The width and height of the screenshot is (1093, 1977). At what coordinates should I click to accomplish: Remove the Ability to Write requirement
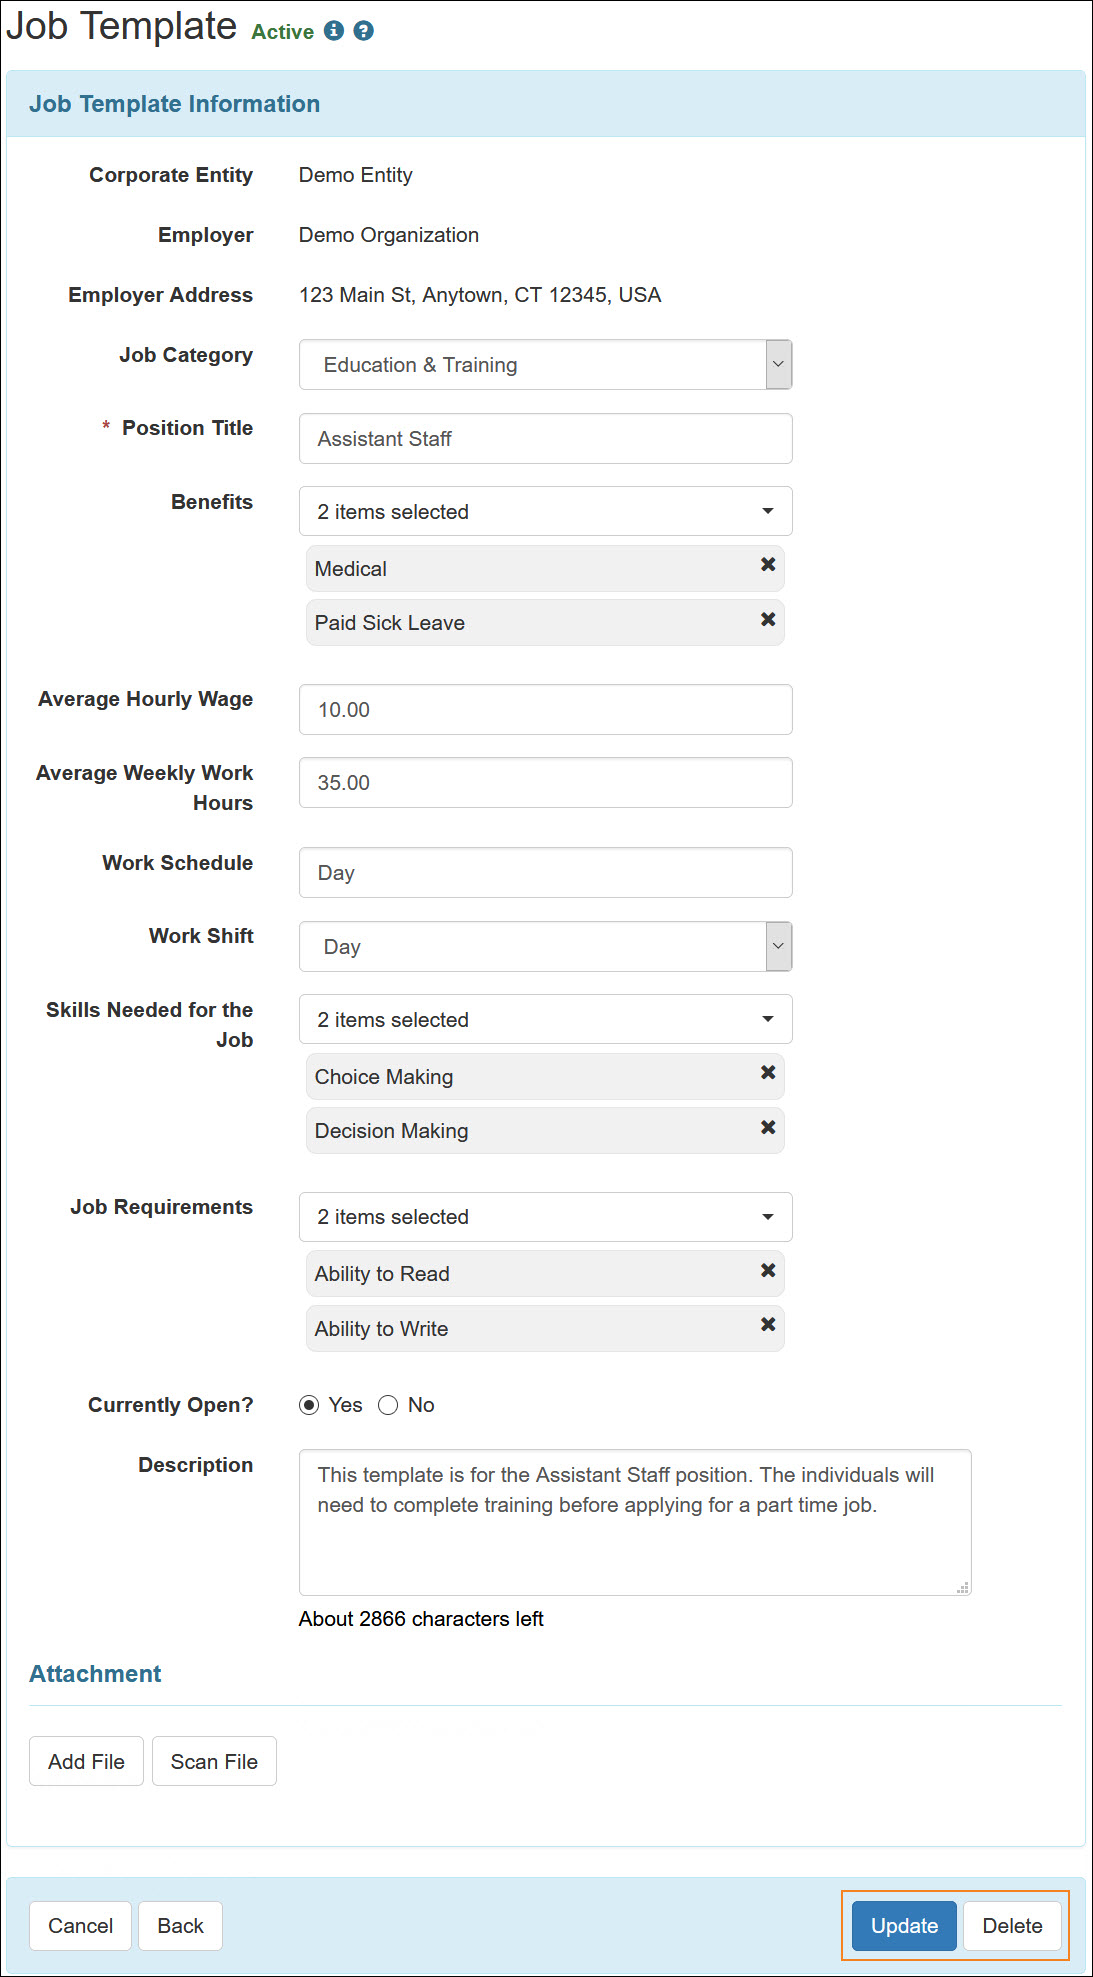768,1324
